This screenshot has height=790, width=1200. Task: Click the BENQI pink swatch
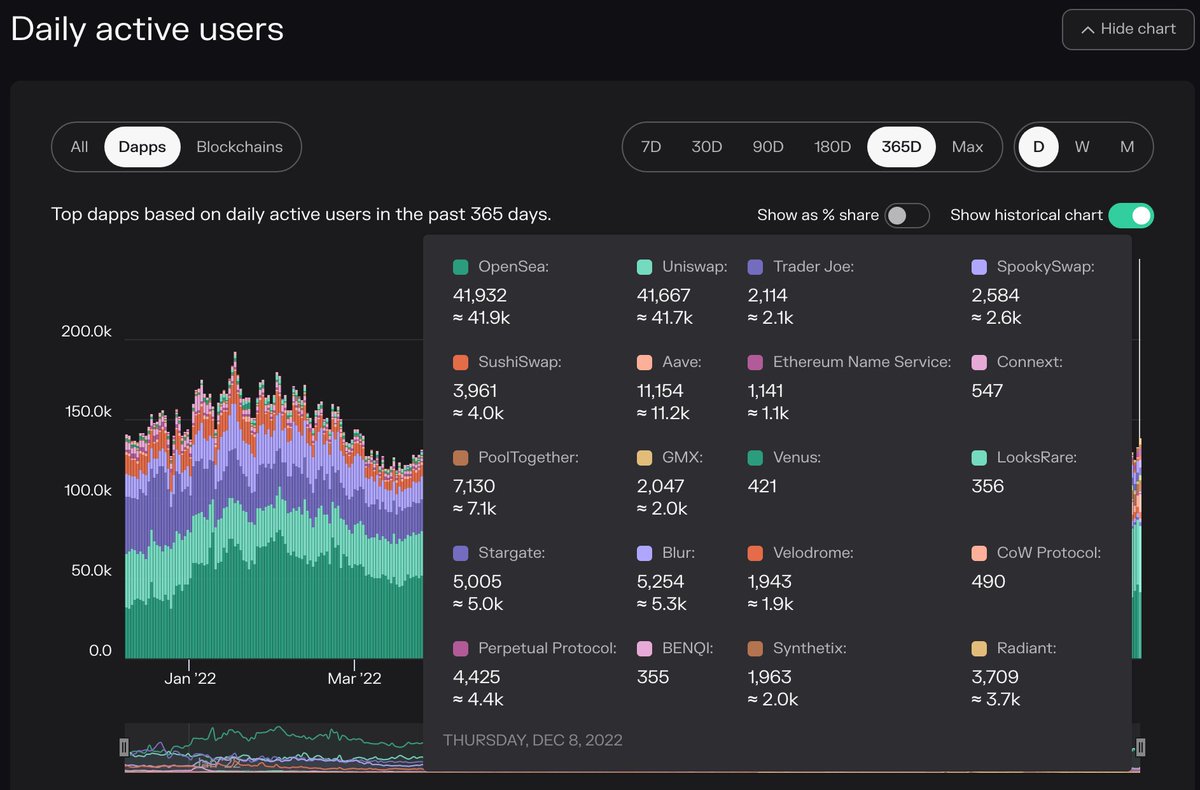coord(644,648)
